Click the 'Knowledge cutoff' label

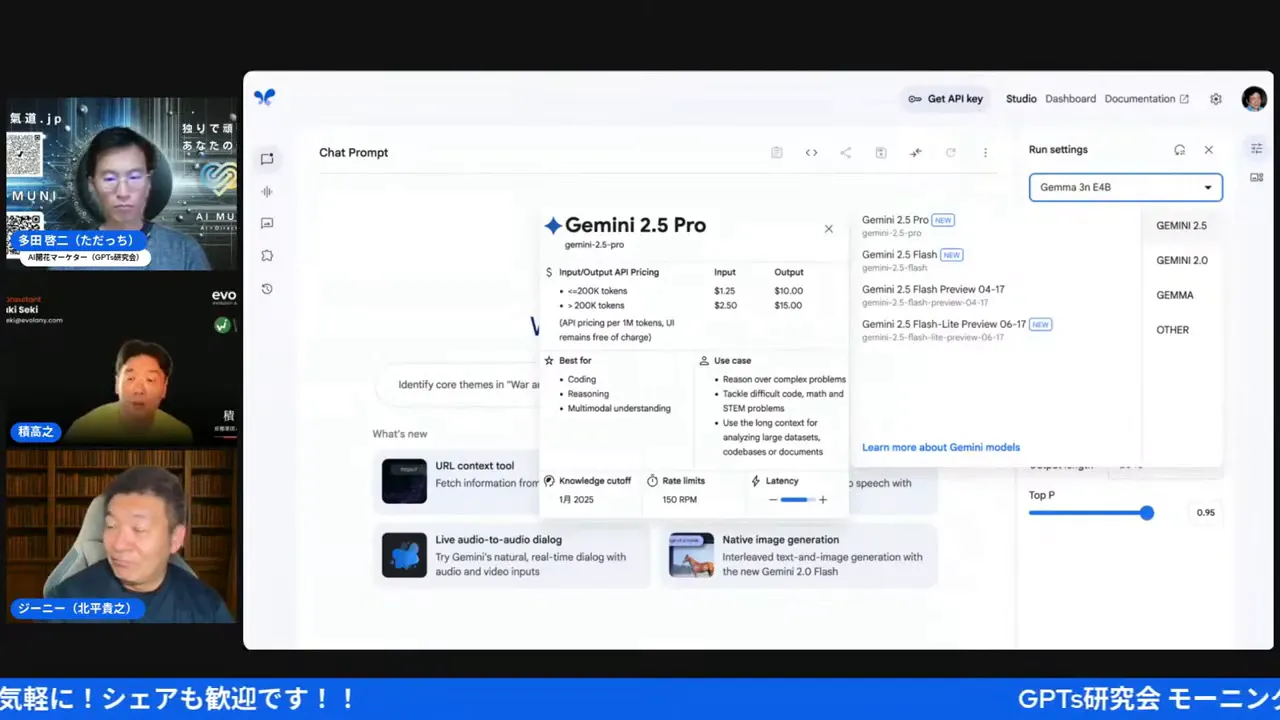pyautogui.click(x=595, y=481)
